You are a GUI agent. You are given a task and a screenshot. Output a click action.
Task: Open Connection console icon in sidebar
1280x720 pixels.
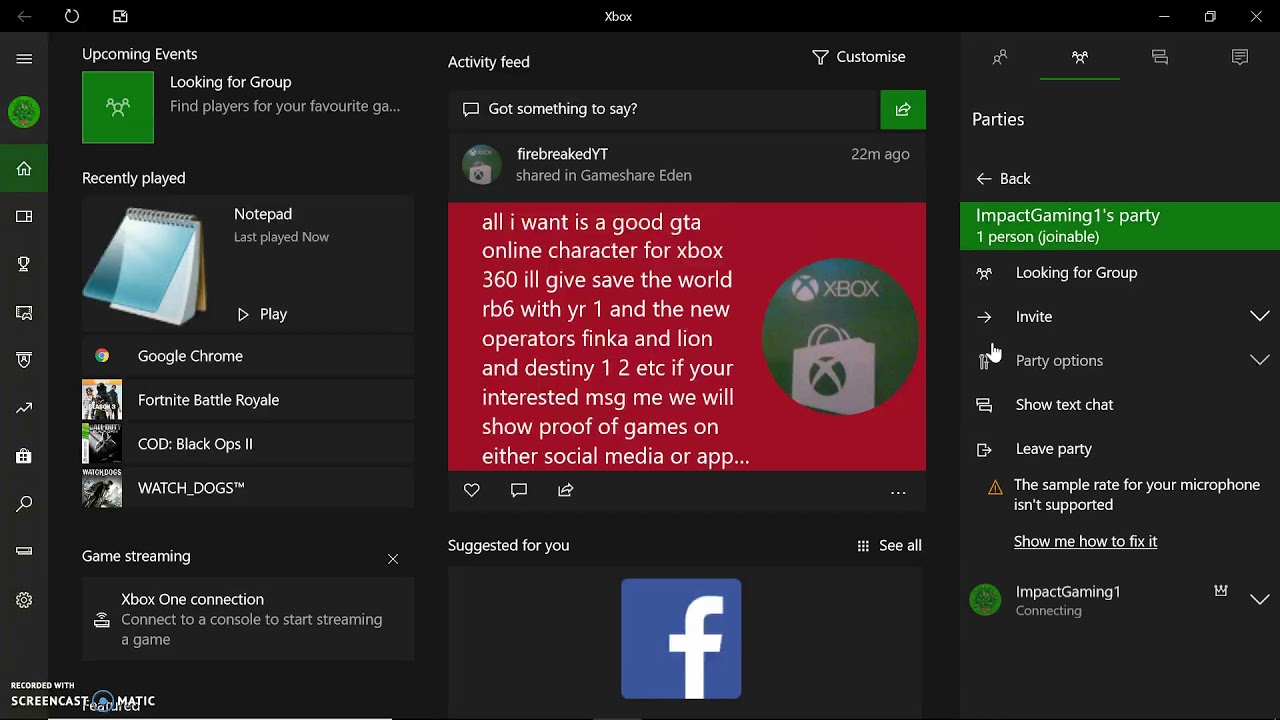pyautogui.click(x=24, y=551)
